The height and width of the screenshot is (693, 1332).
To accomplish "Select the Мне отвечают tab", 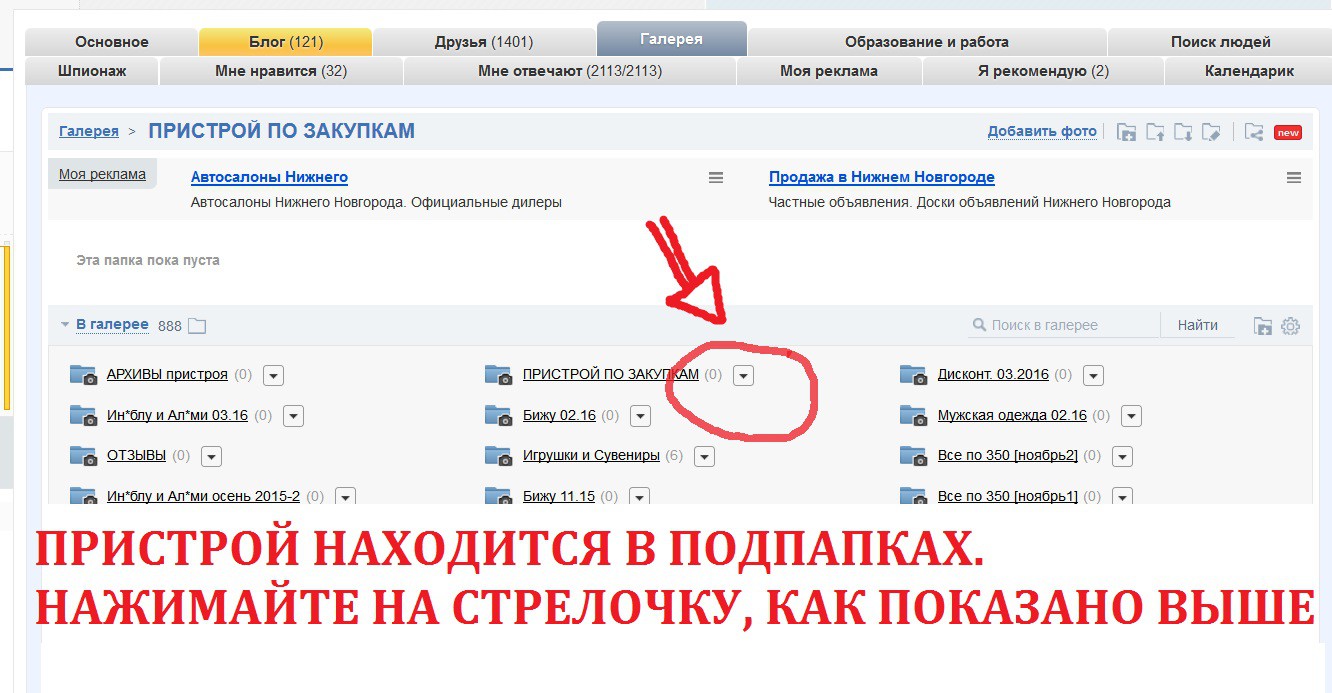I will (570, 71).
